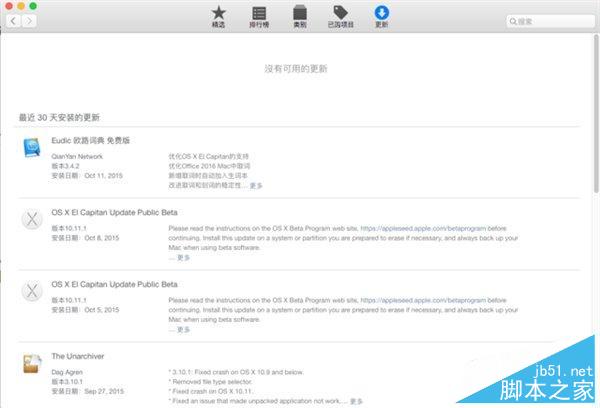Open the Categories (类别) tab
The height and width of the screenshot is (408, 600).
300,17
